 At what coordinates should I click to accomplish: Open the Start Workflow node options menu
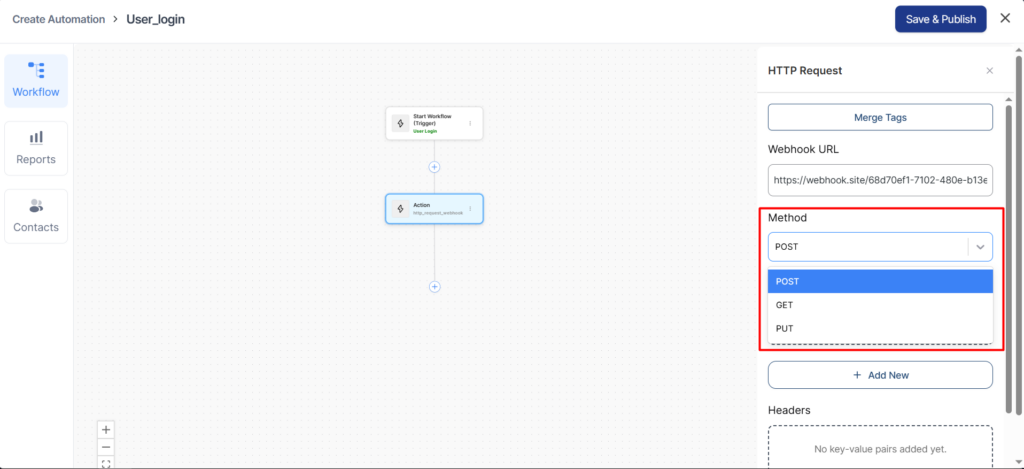[470, 124]
